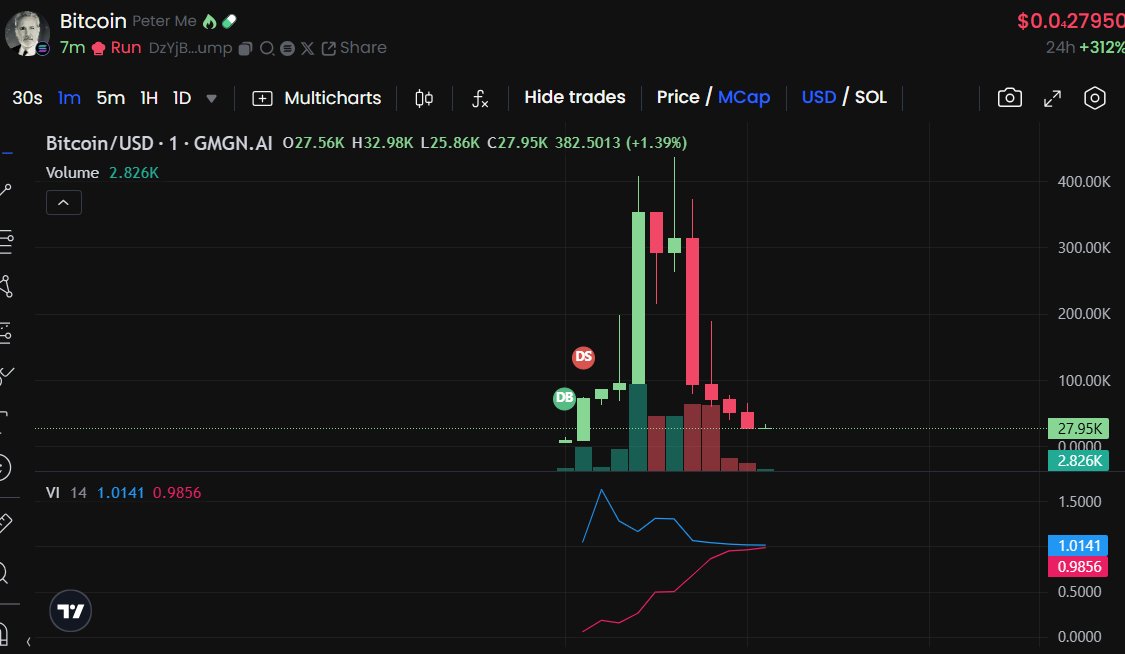Select the 30s timeframe
1125x654 pixels.
click(x=27, y=98)
